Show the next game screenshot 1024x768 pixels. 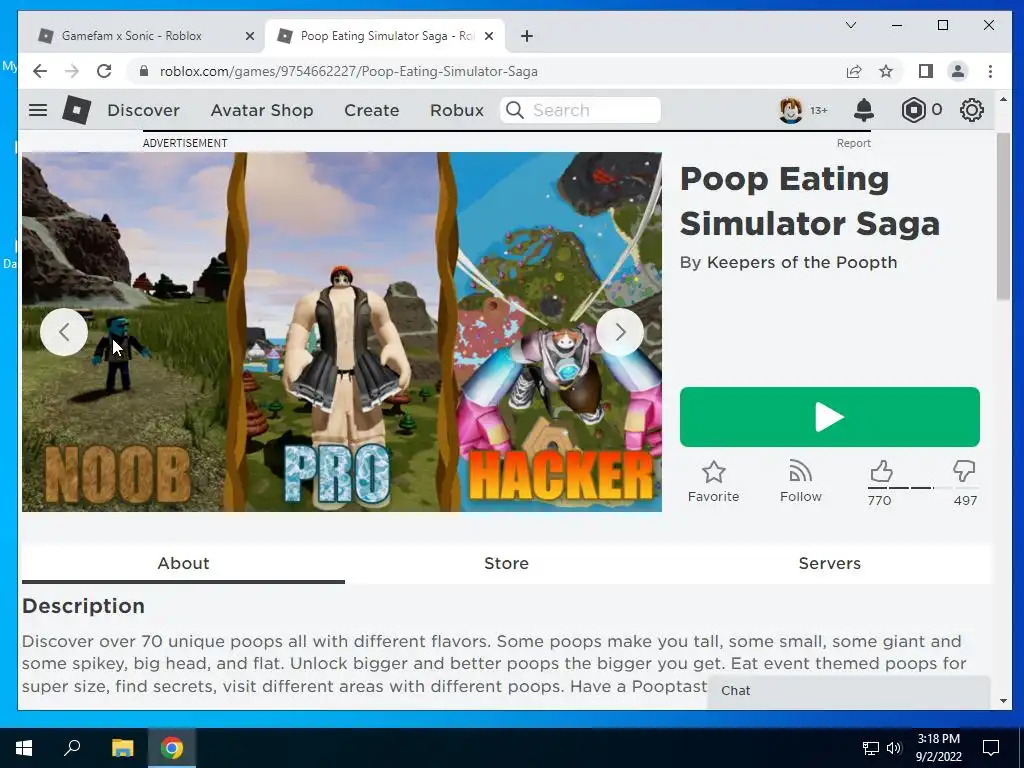(x=620, y=332)
